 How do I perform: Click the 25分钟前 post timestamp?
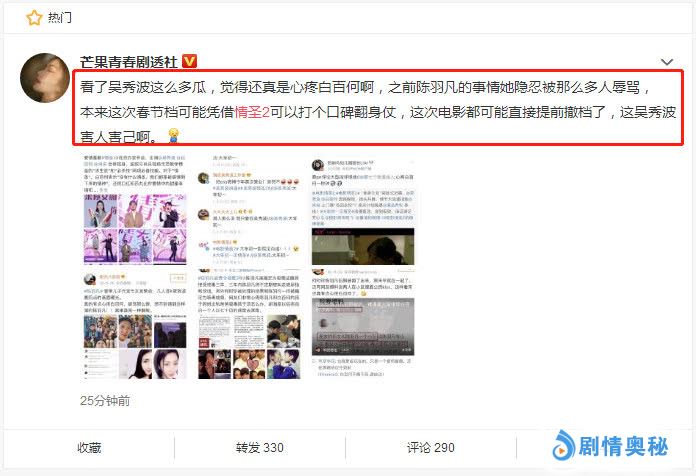[x=104, y=401]
